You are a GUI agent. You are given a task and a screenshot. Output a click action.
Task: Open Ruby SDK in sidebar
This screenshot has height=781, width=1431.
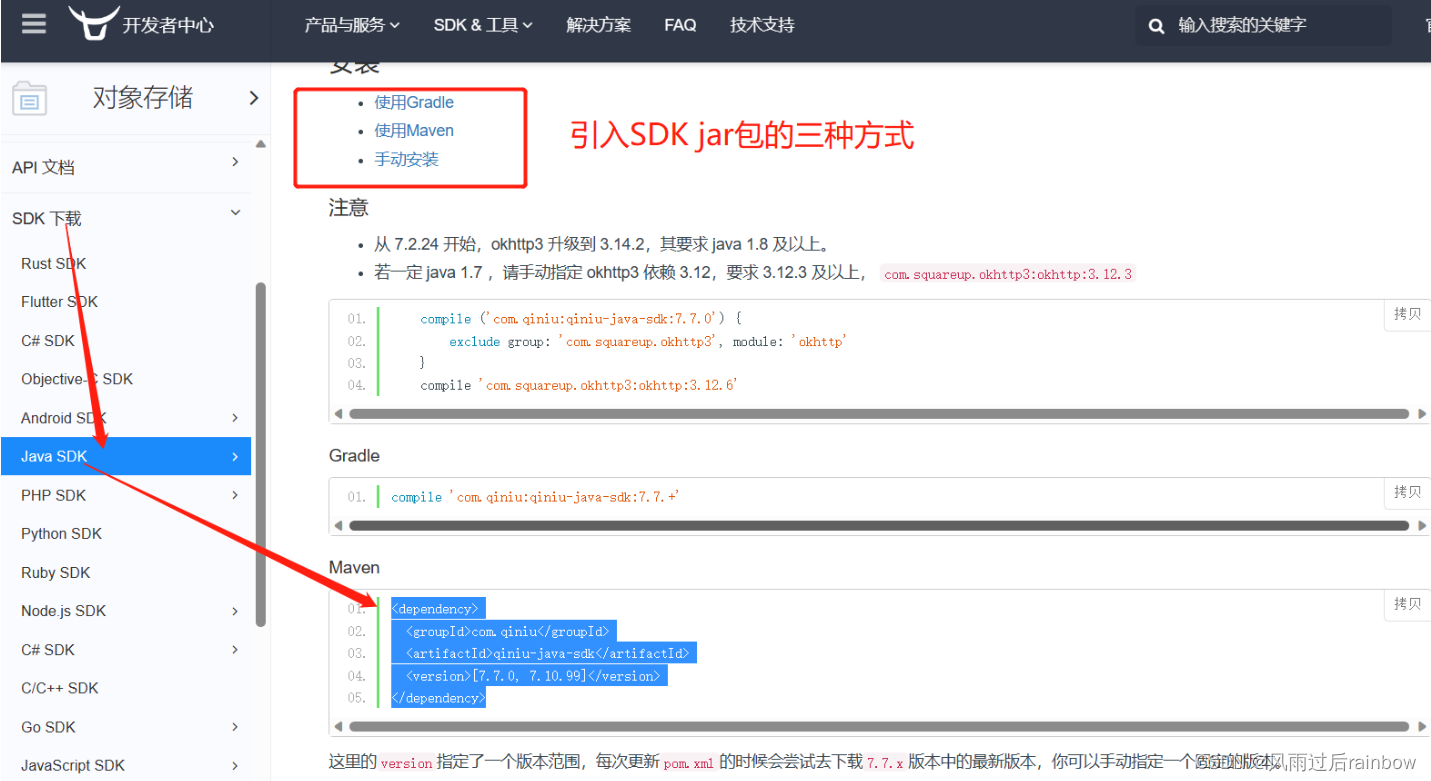56,573
